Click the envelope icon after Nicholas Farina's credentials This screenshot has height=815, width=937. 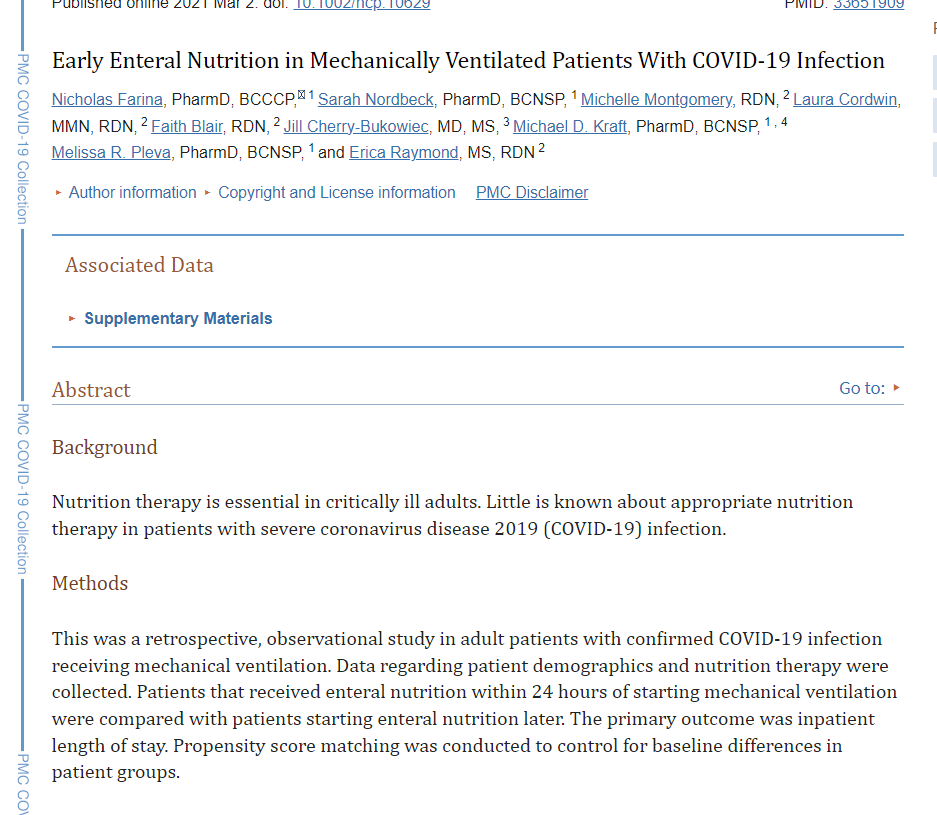301,95
